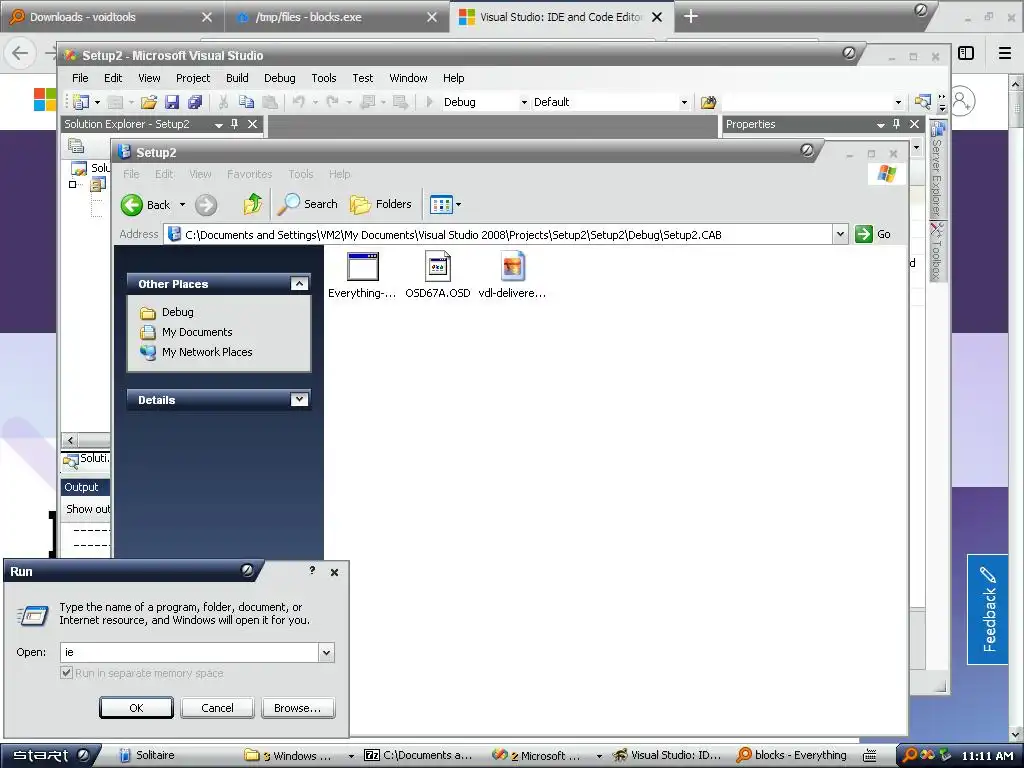The image size is (1024, 768).
Task: Click the Address bar path field
Action: [500, 234]
